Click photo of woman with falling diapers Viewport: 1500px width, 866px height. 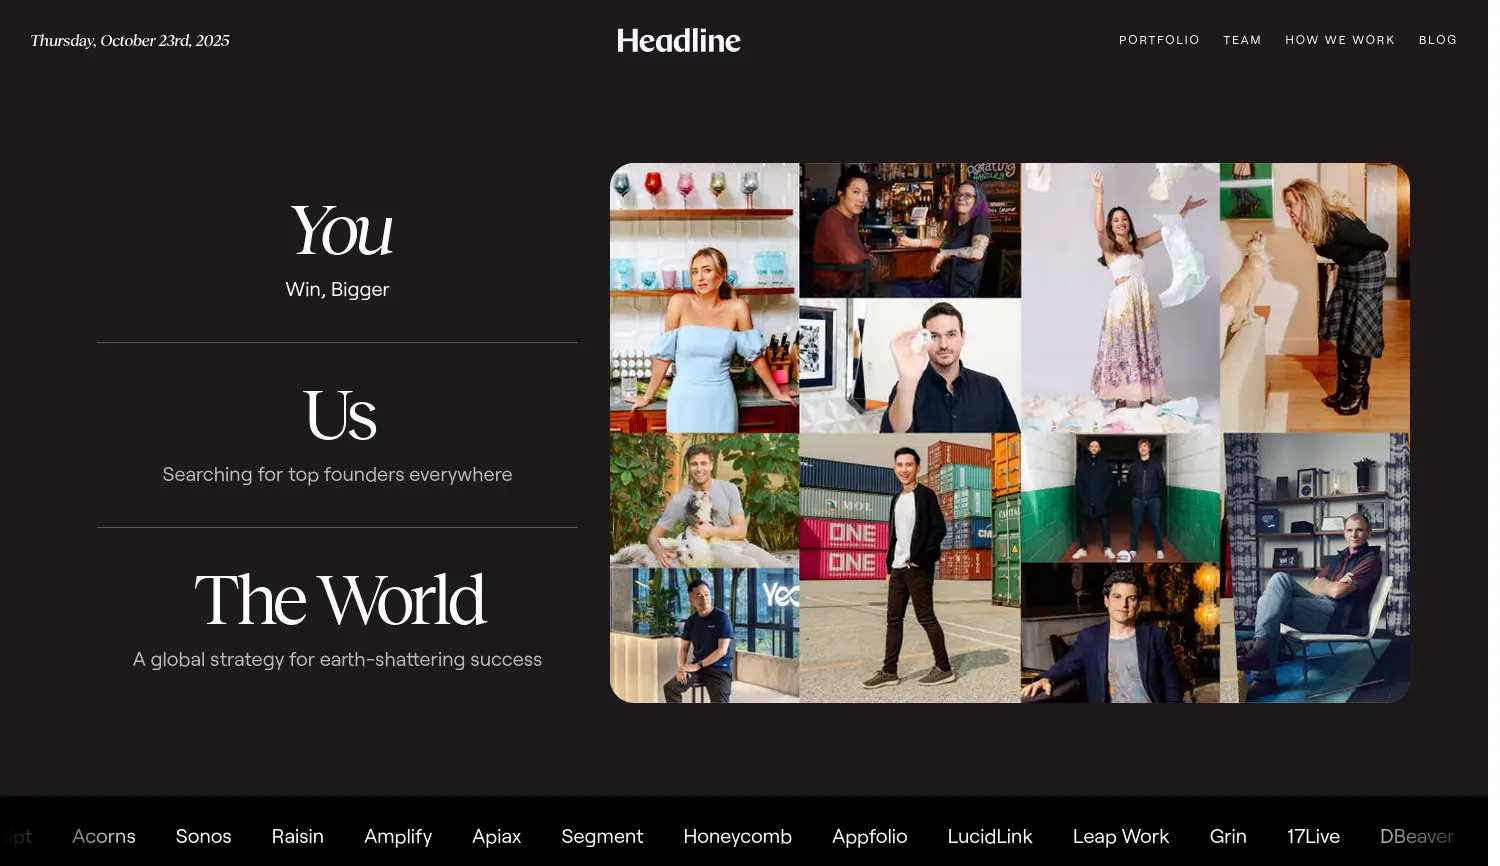click(x=1119, y=298)
